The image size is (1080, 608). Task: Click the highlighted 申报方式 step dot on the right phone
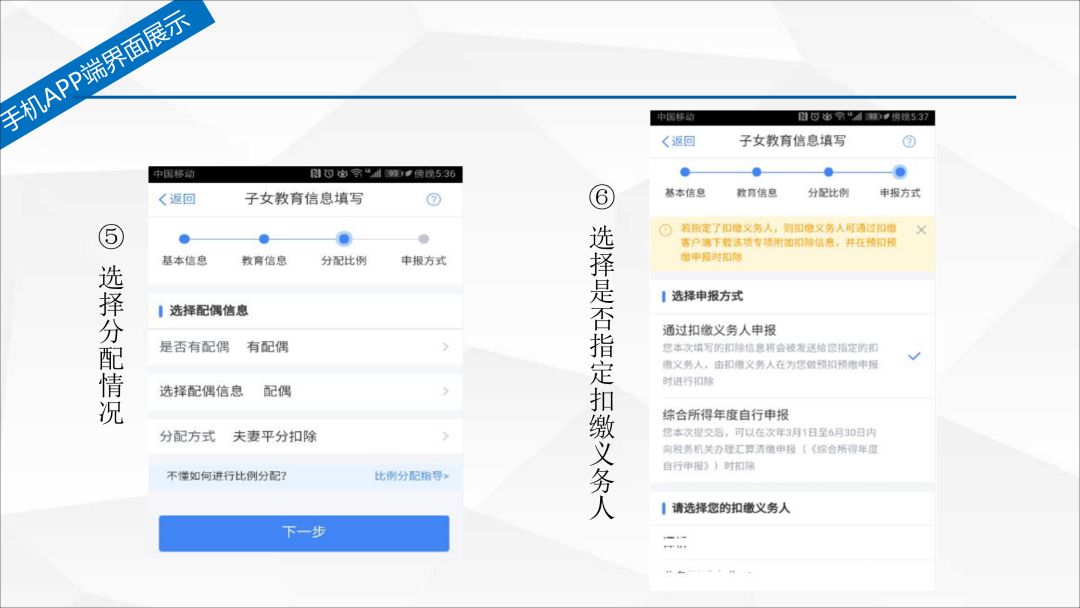[x=900, y=172]
